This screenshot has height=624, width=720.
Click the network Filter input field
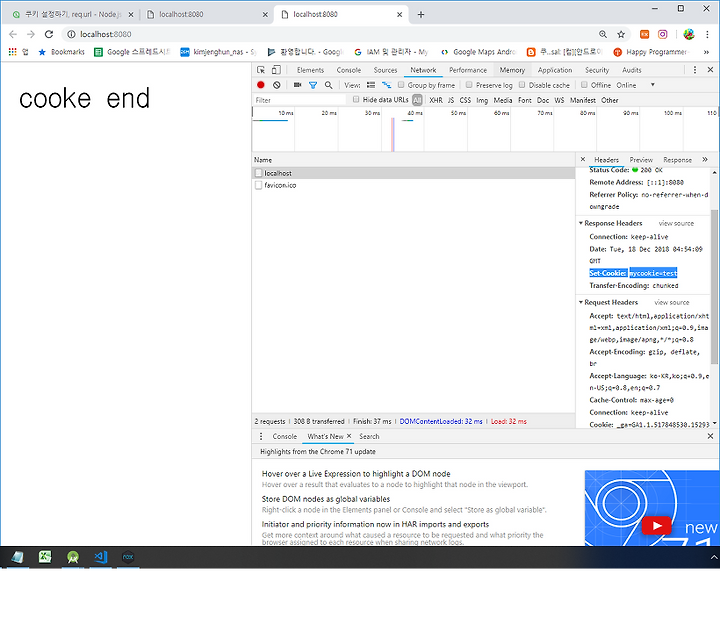[x=299, y=100]
